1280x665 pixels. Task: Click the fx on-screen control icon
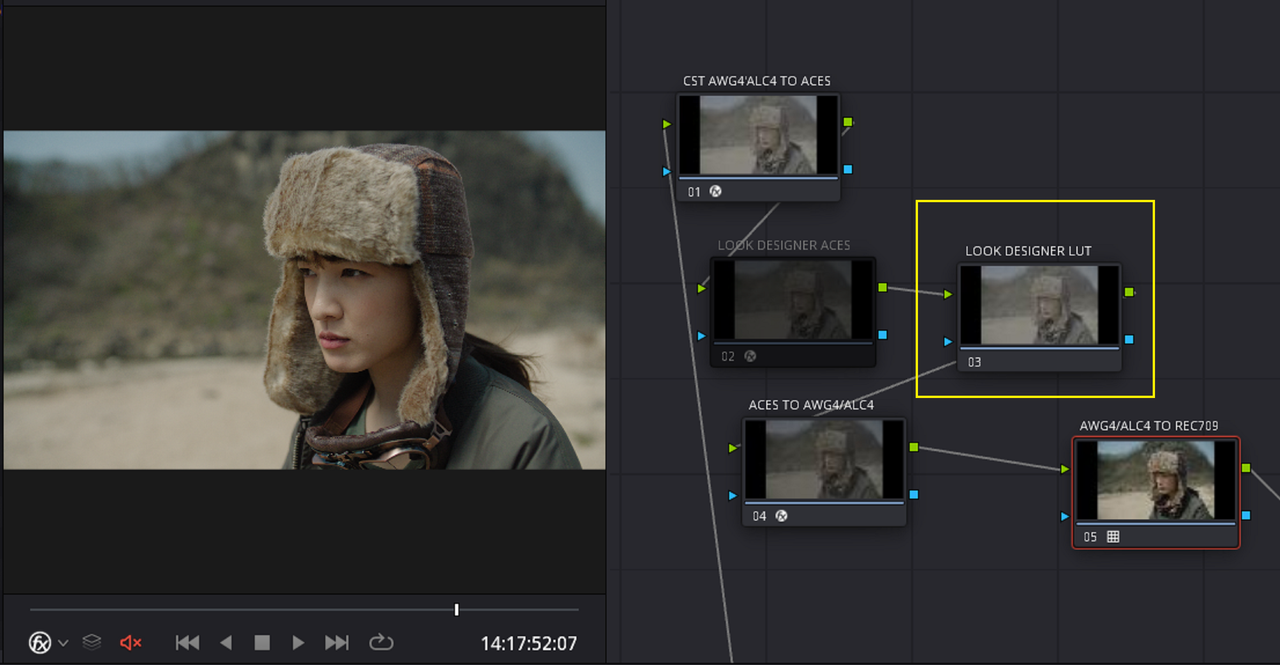41,642
